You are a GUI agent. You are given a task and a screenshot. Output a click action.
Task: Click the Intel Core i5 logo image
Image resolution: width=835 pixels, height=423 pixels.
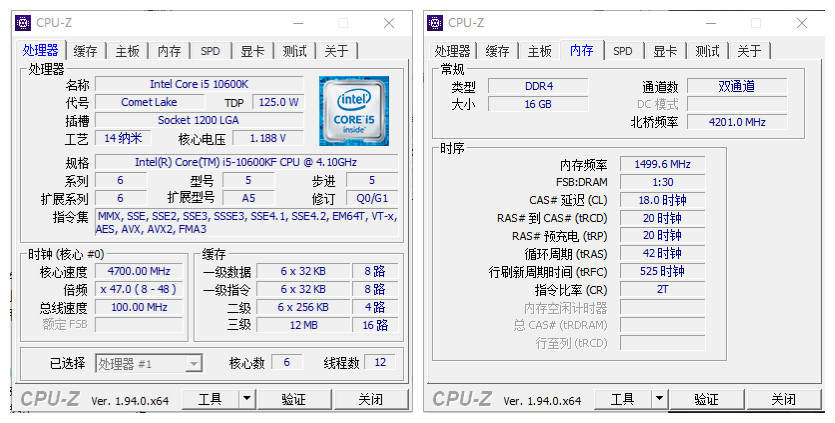[354, 111]
